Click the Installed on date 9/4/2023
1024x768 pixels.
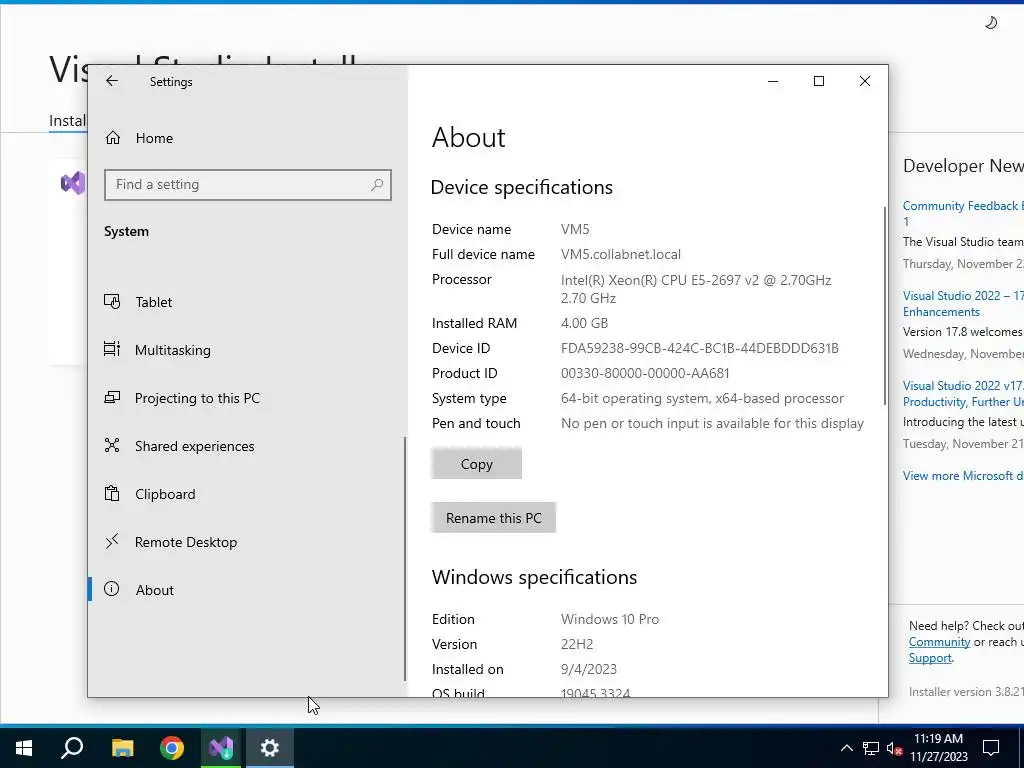tap(588, 669)
